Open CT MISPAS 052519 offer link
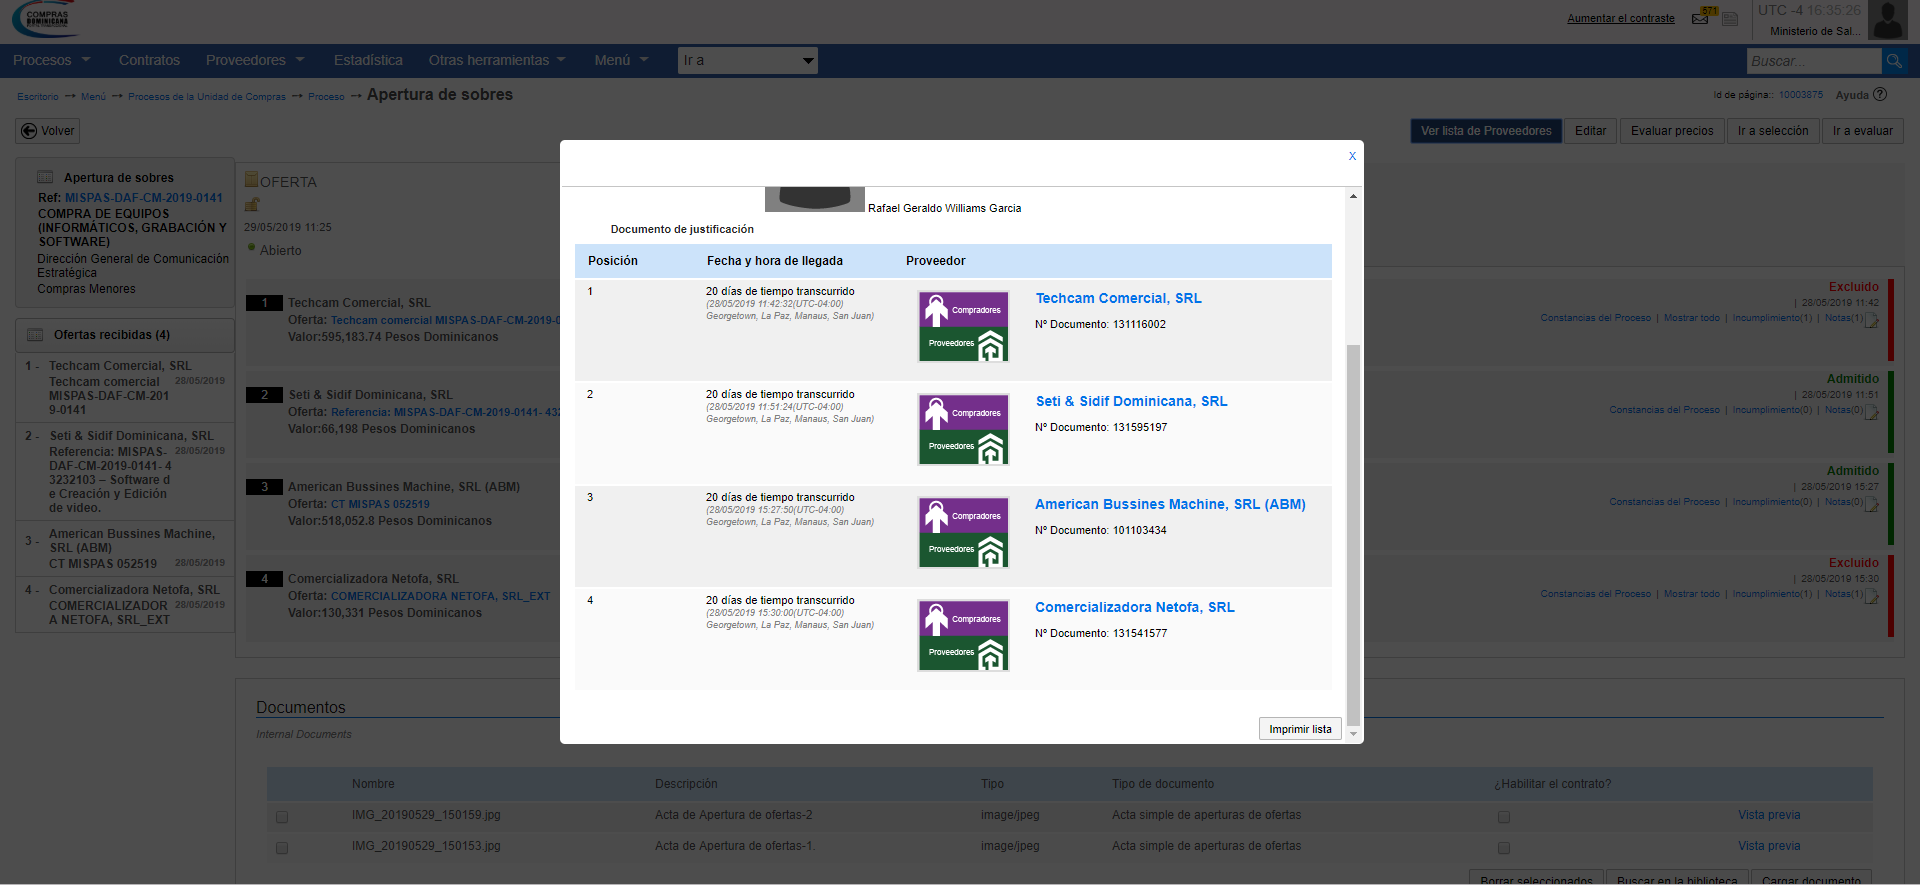 click(380, 504)
